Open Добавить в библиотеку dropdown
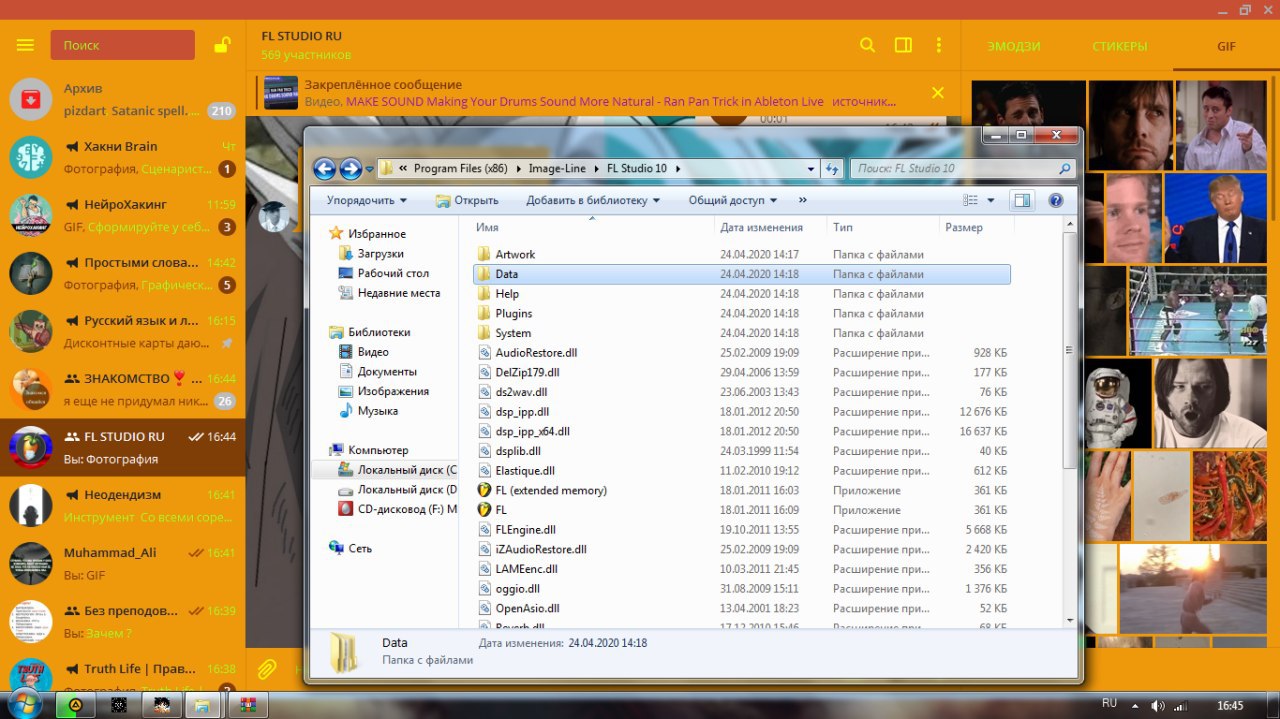 [x=593, y=200]
